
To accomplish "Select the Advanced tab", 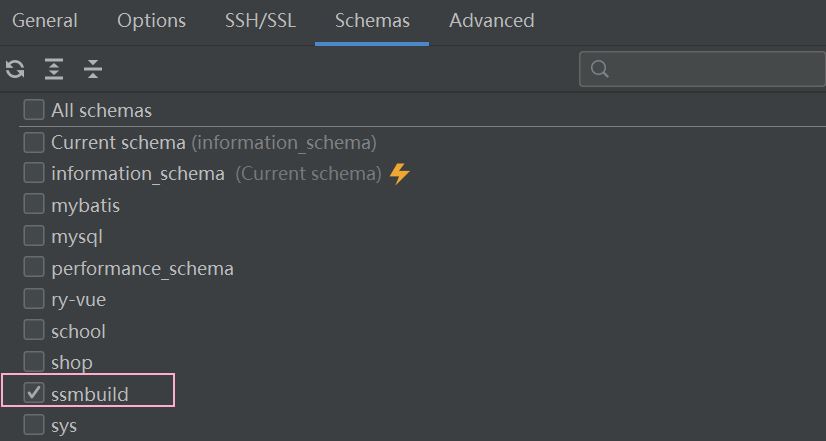I will (x=491, y=21).
